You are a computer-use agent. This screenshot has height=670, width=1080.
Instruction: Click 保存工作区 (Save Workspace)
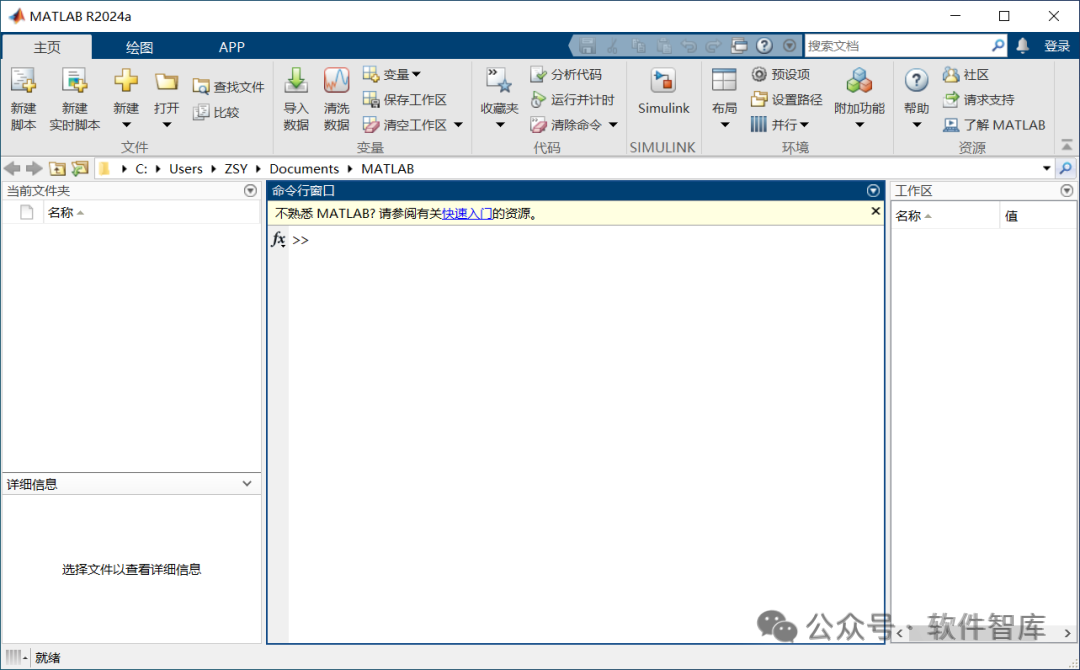click(x=405, y=100)
